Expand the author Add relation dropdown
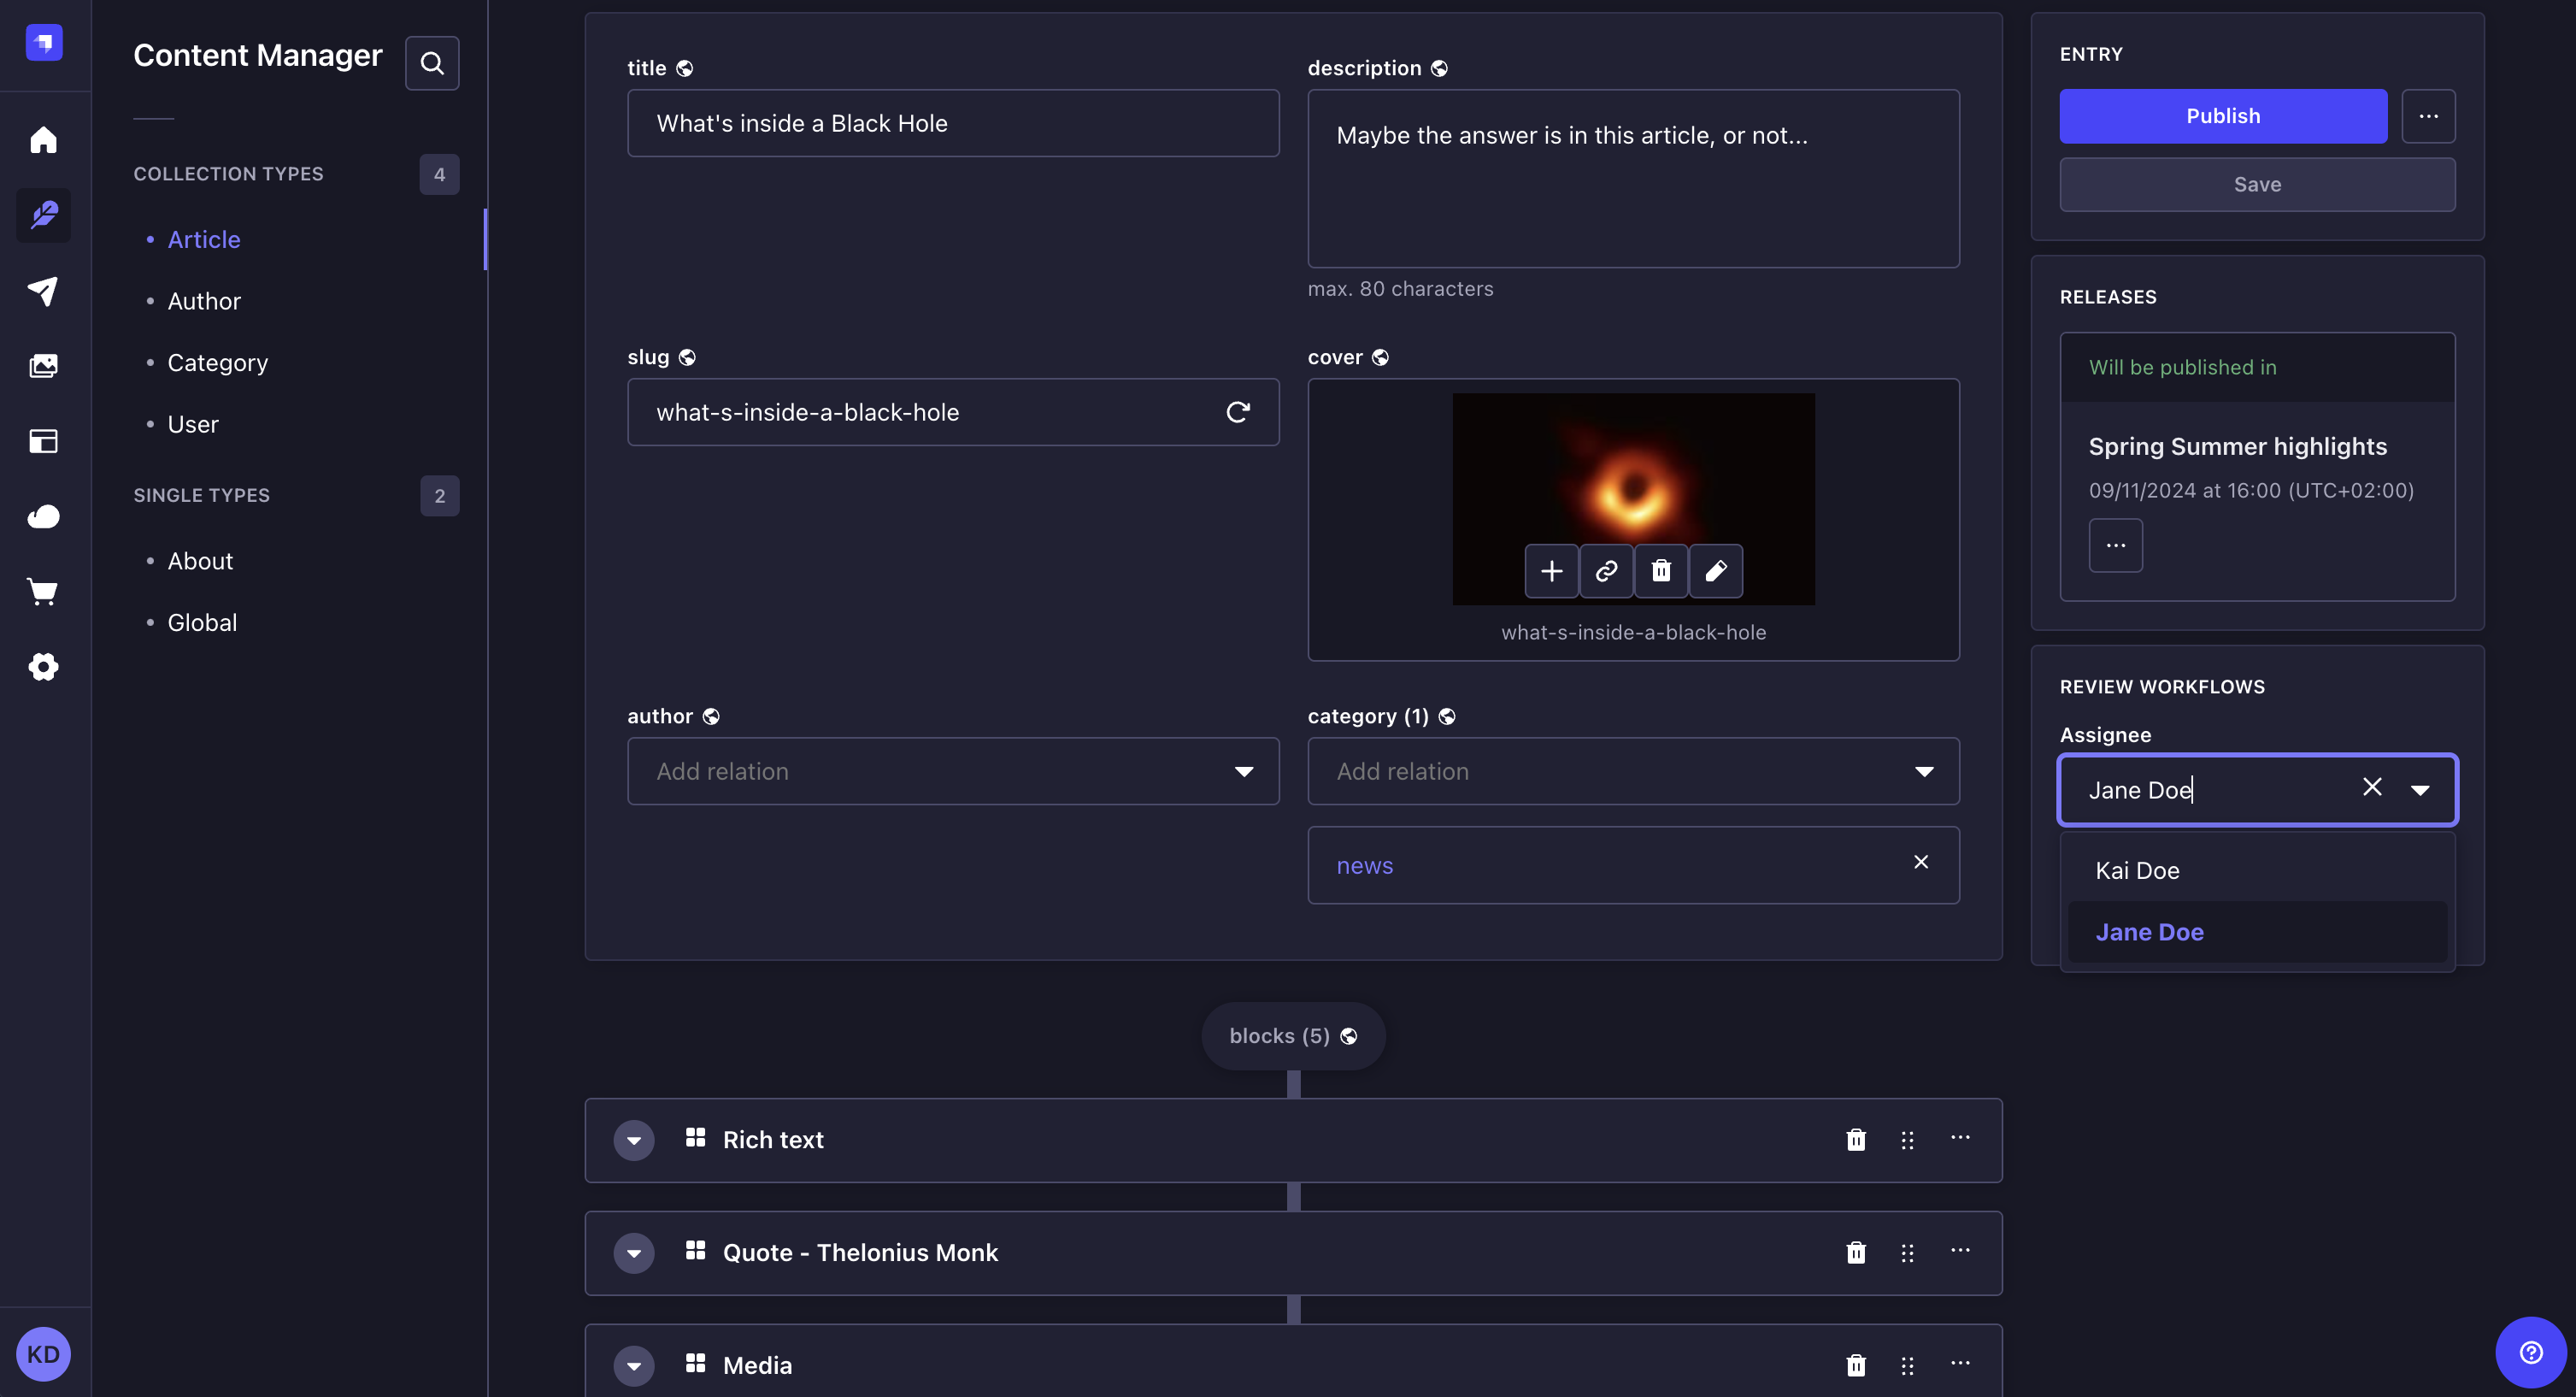The image size is (2576, 1397). 1245,771
